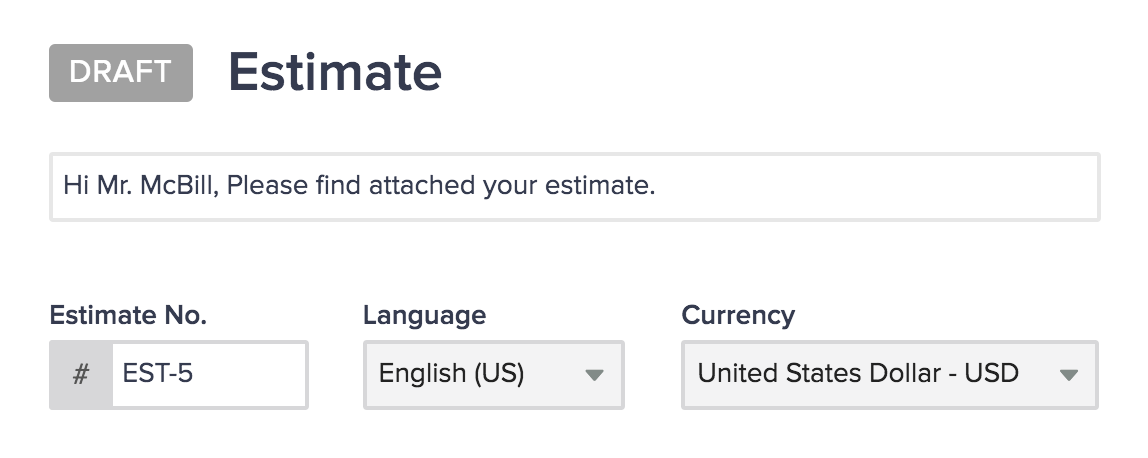This screenshot has width=1148, height=458.
Task: Focus the EST-5 estimate number field
Action: (209, 375)
